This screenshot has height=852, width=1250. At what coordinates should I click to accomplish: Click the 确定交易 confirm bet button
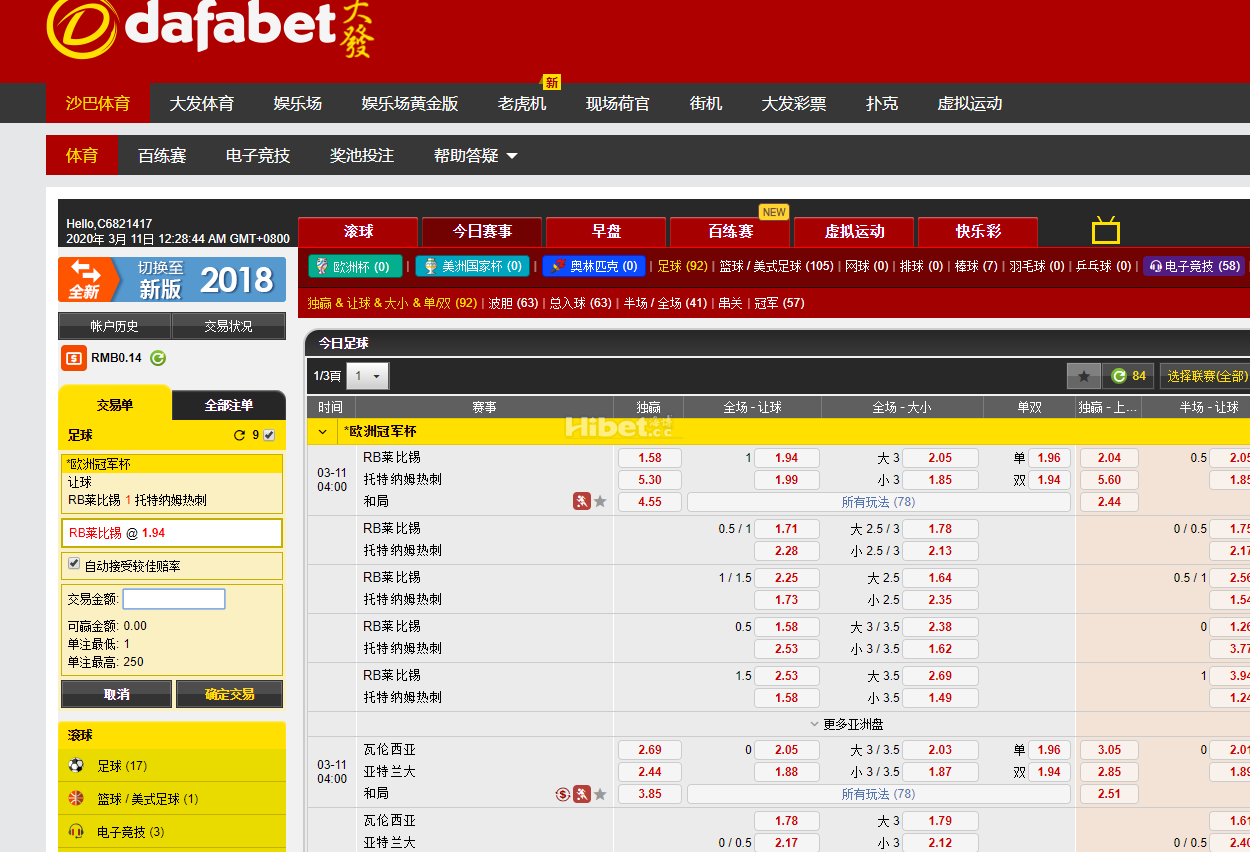click(x=229, y=694)
